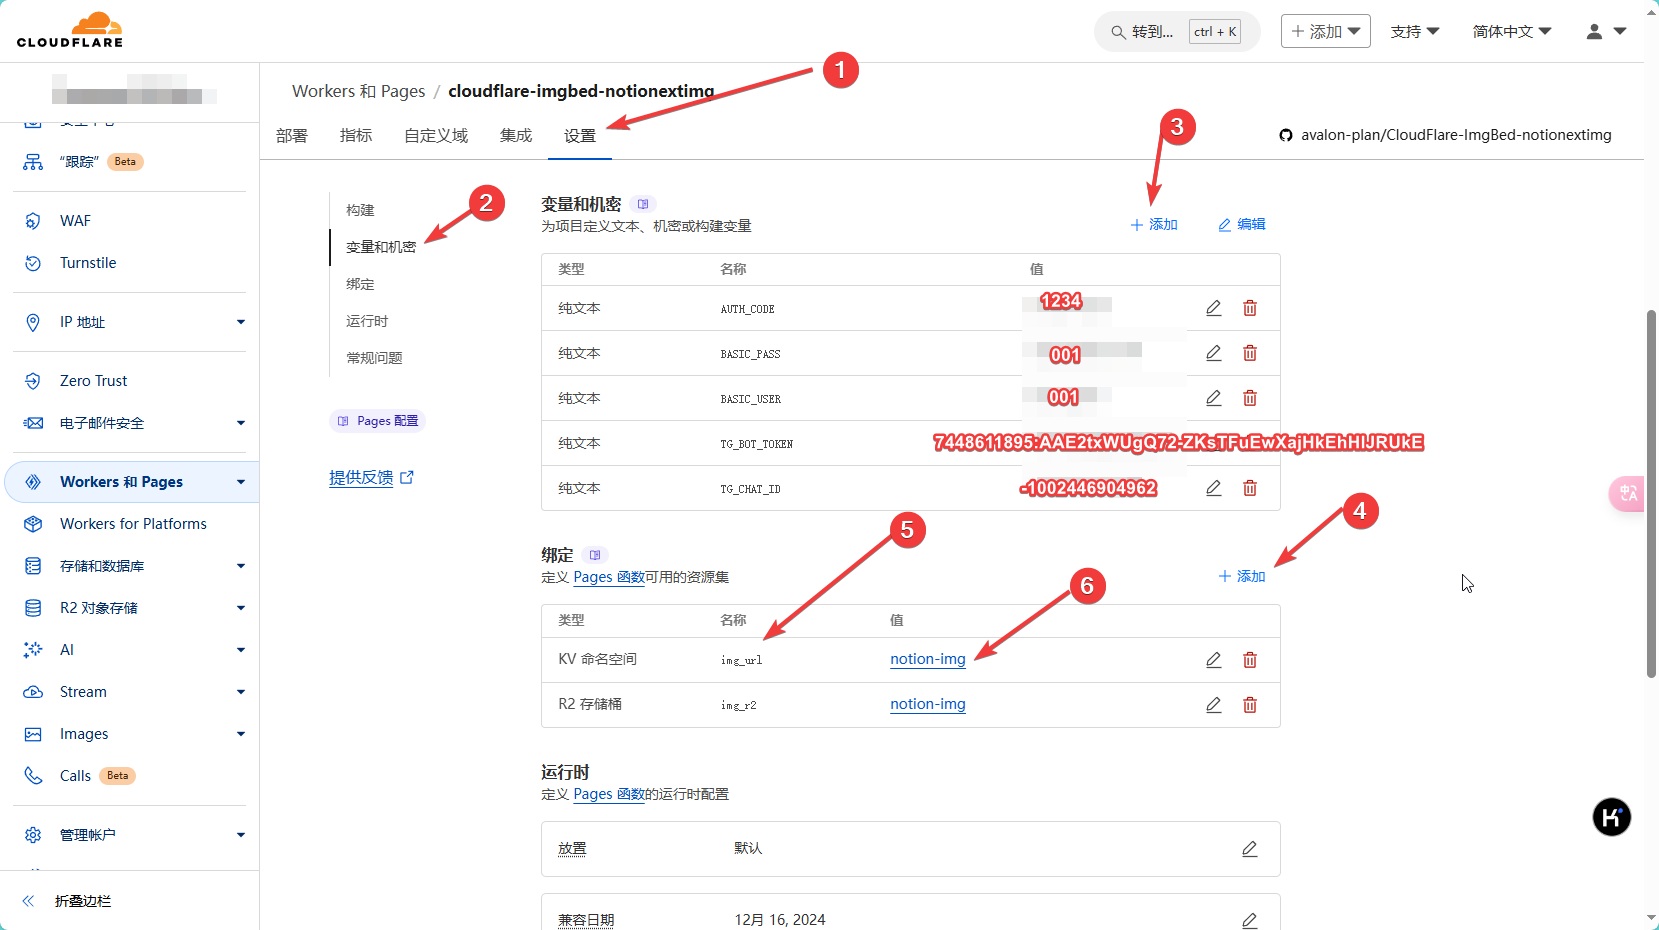Expand the AI sidebar menu
The height and width of the screenshot is (930, 1659).
[241, 650]
